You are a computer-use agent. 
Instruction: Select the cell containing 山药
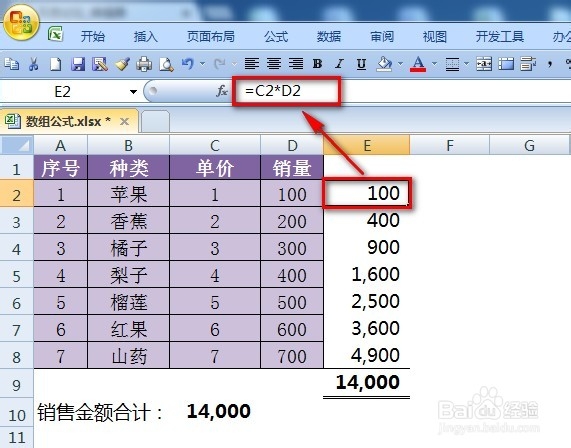click(x=129, y=355)
